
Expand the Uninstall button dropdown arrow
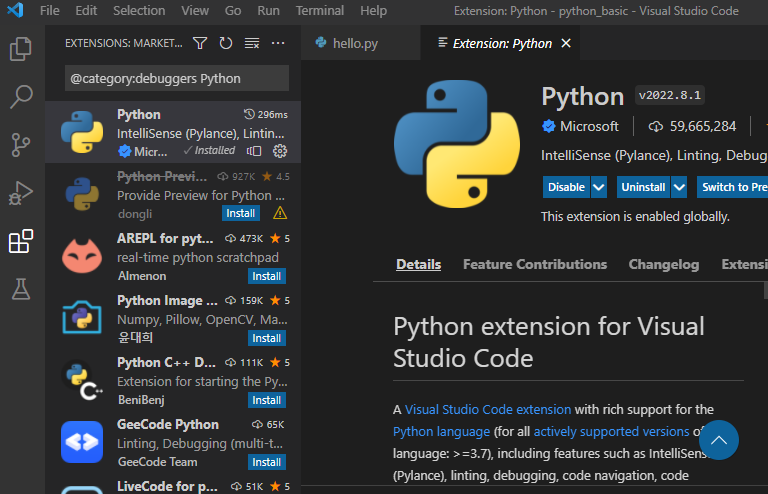pos(679,187)
